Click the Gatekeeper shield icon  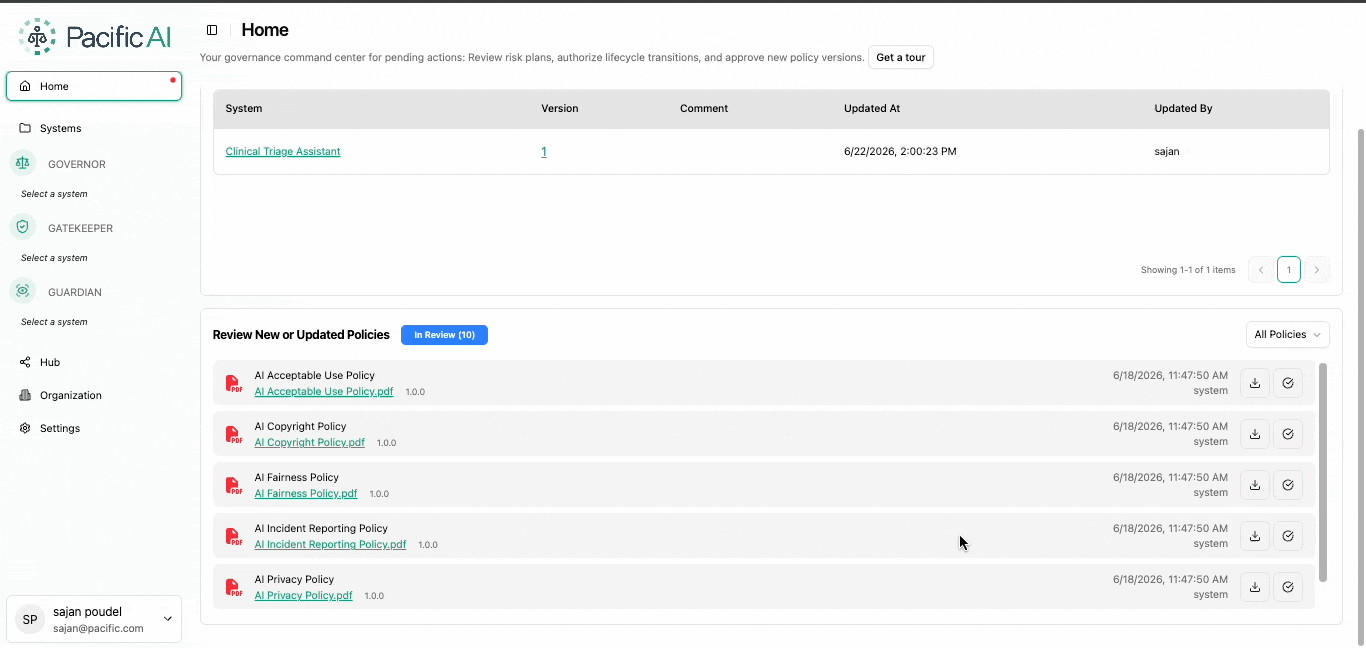pyautogui.click(x=23, y=227)
